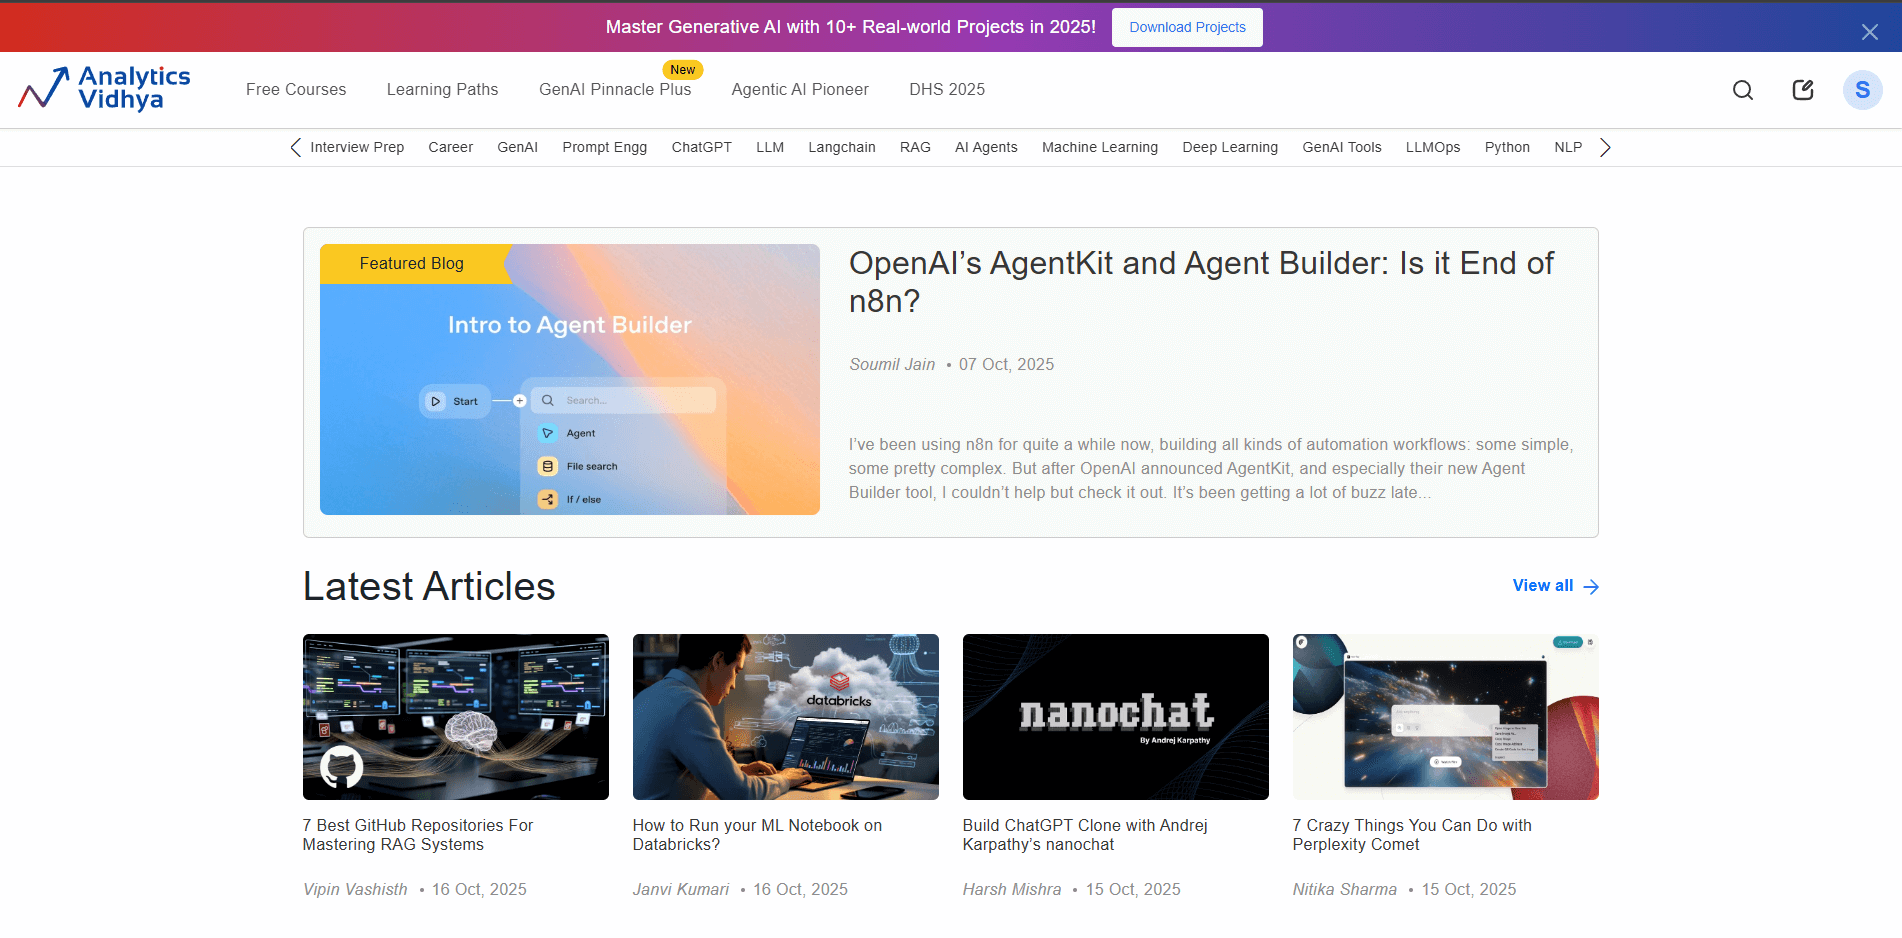
Task: Open the Featured Blog thumbnail image
Action: [569, 380]
